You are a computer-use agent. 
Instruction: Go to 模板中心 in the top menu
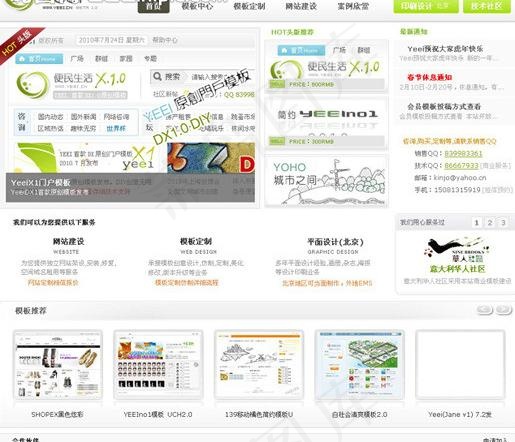tap(197, 6)
